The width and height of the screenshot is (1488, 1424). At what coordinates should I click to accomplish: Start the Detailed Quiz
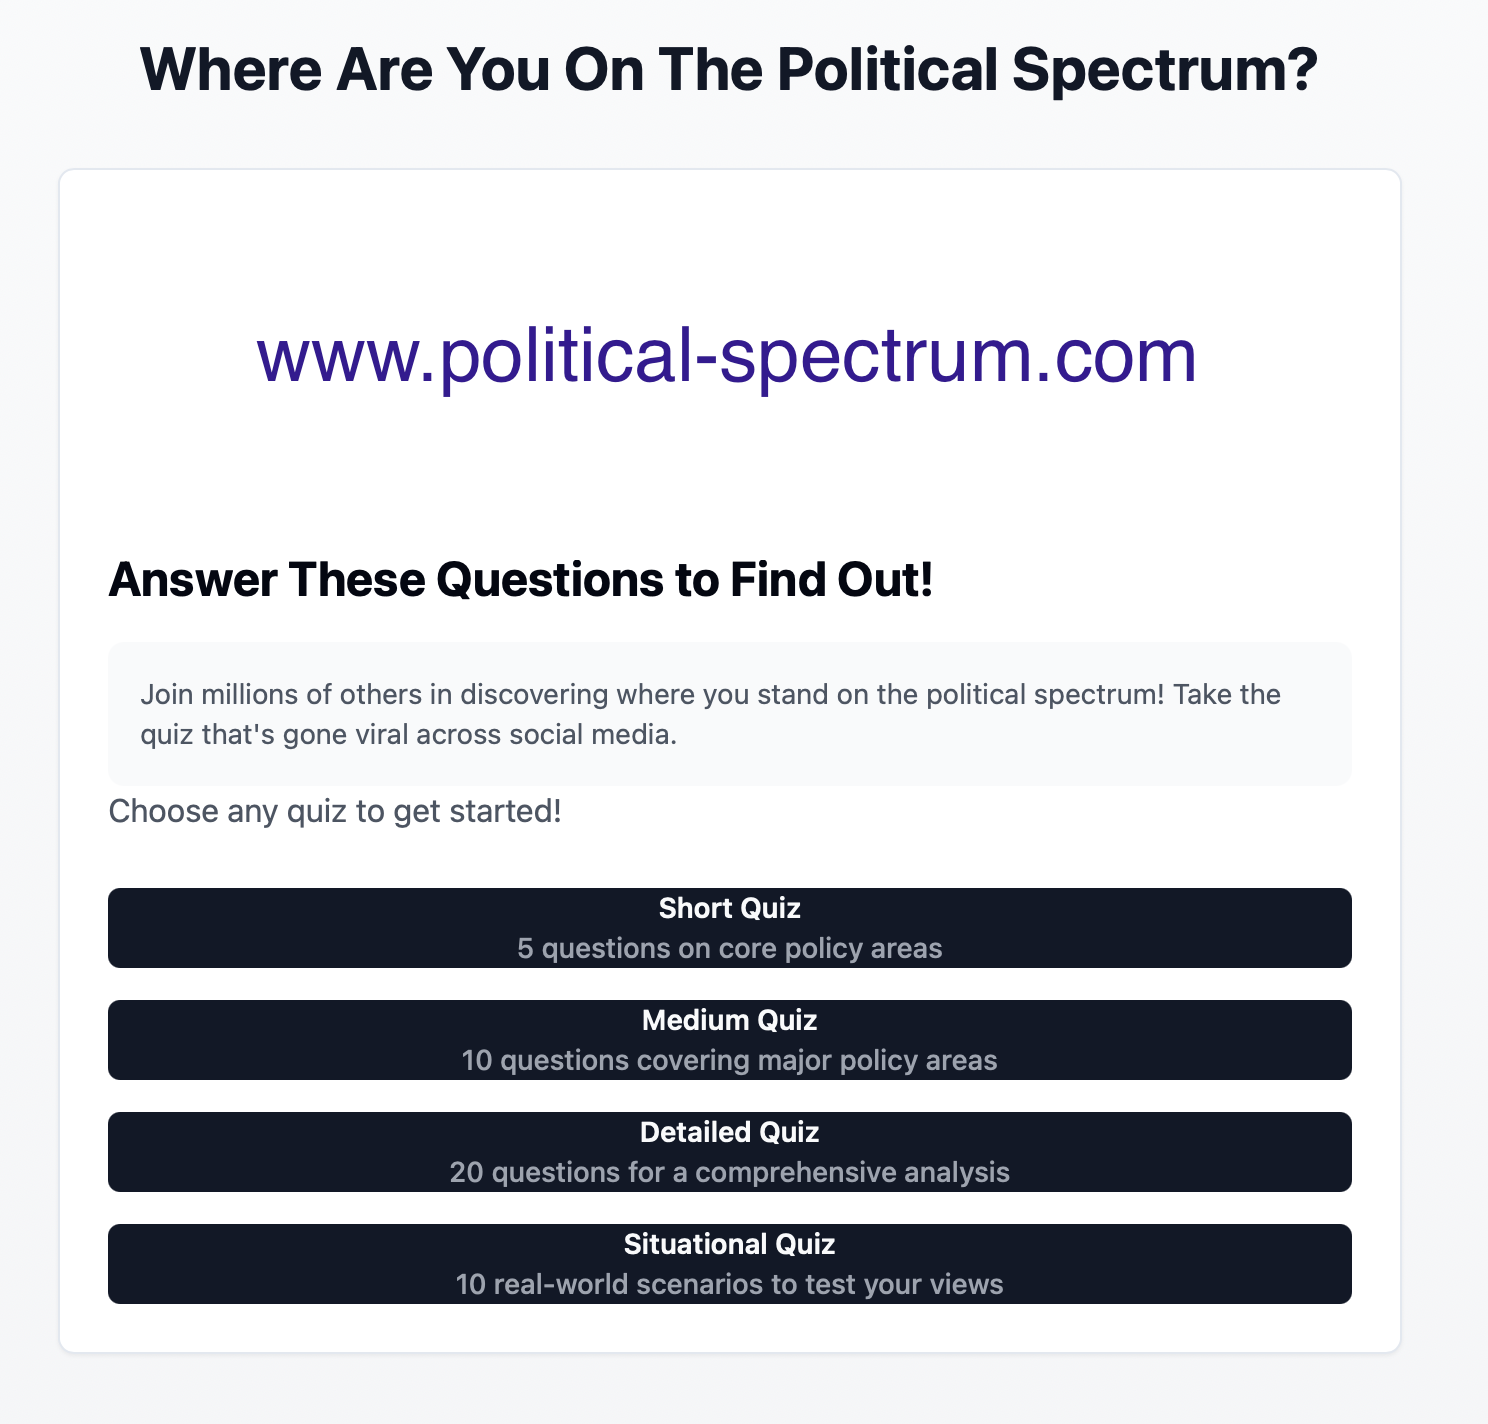point(729,1152)
